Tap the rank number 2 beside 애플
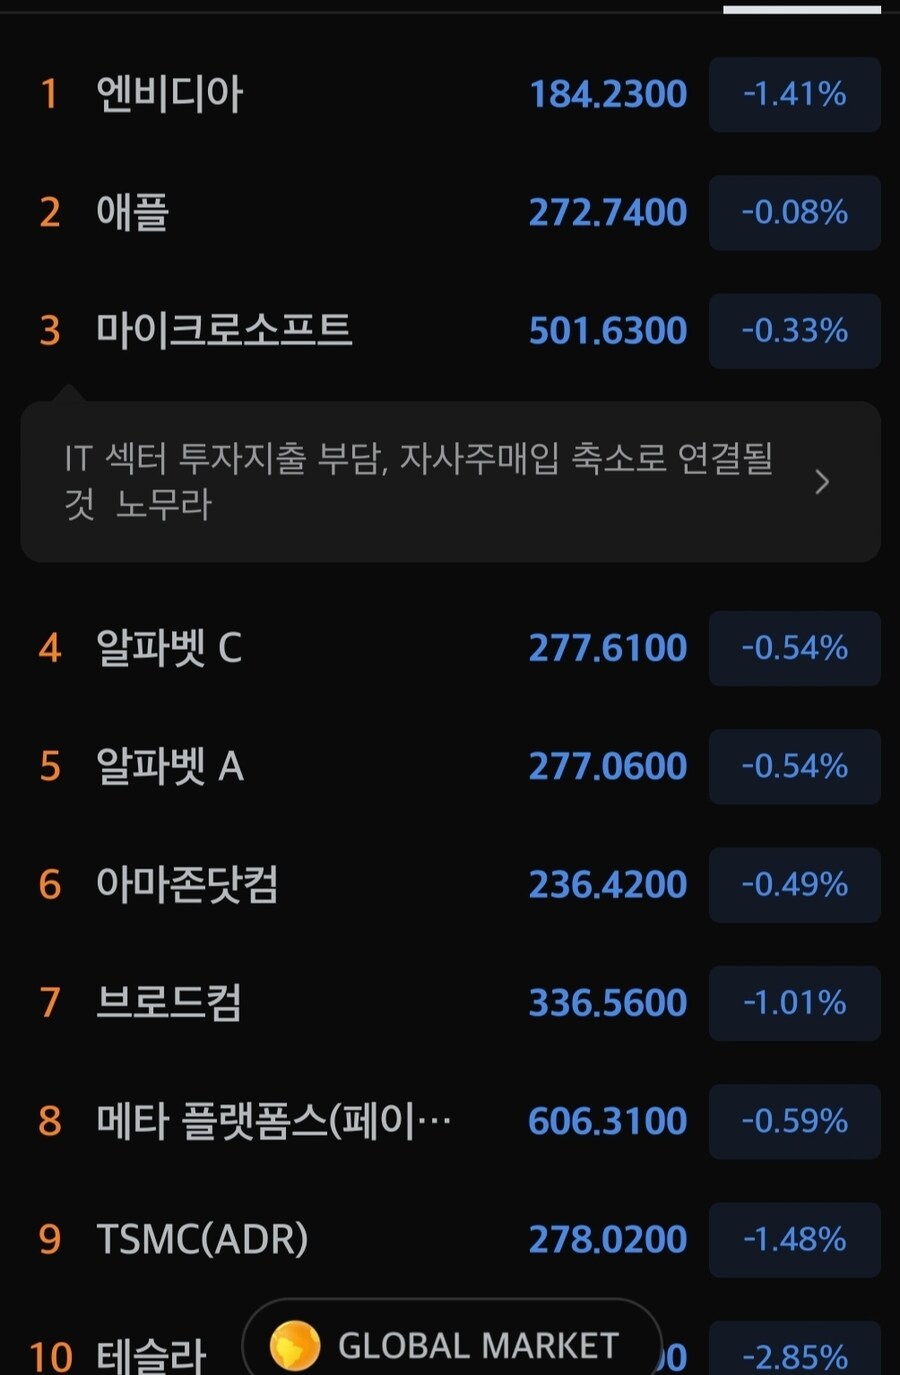This screenshot has width=900, height=1375. click(50, 213)
